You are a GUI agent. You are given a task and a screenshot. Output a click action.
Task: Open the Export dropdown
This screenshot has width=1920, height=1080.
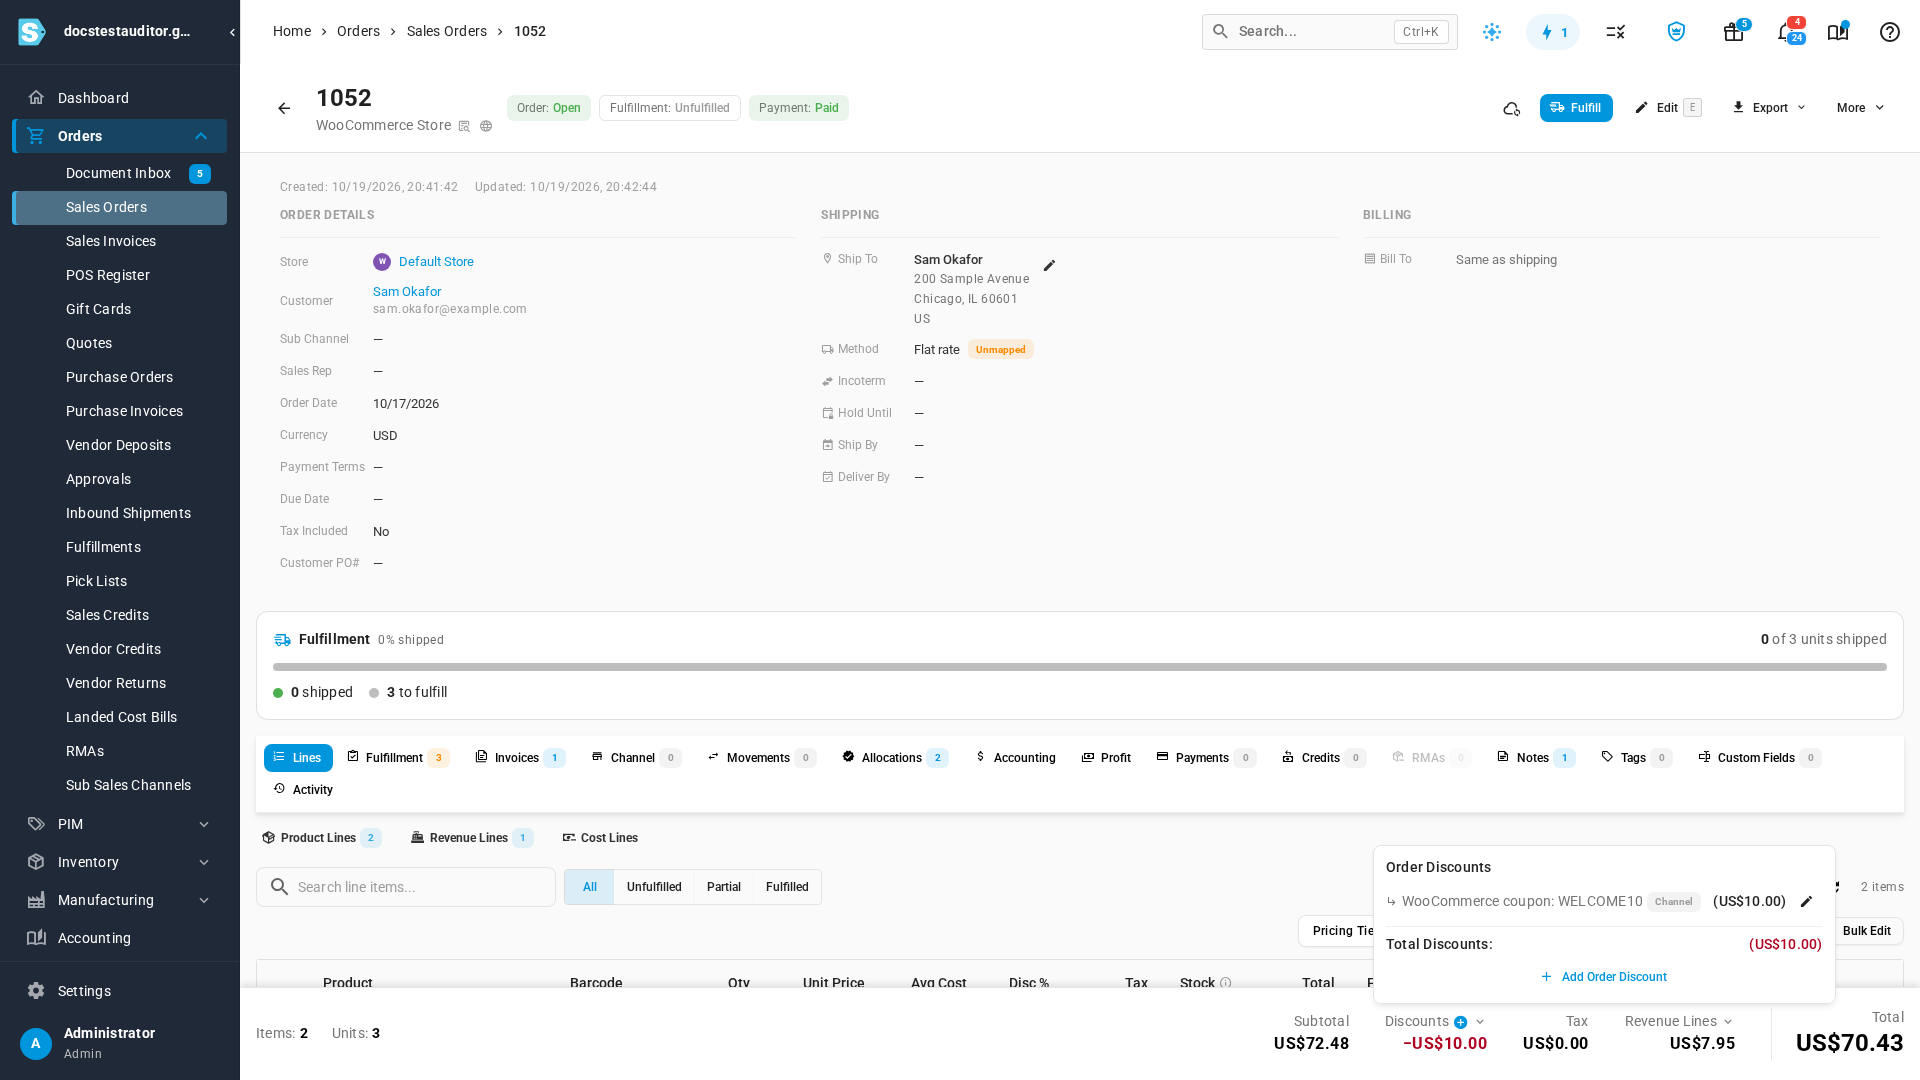[1769, 108]
